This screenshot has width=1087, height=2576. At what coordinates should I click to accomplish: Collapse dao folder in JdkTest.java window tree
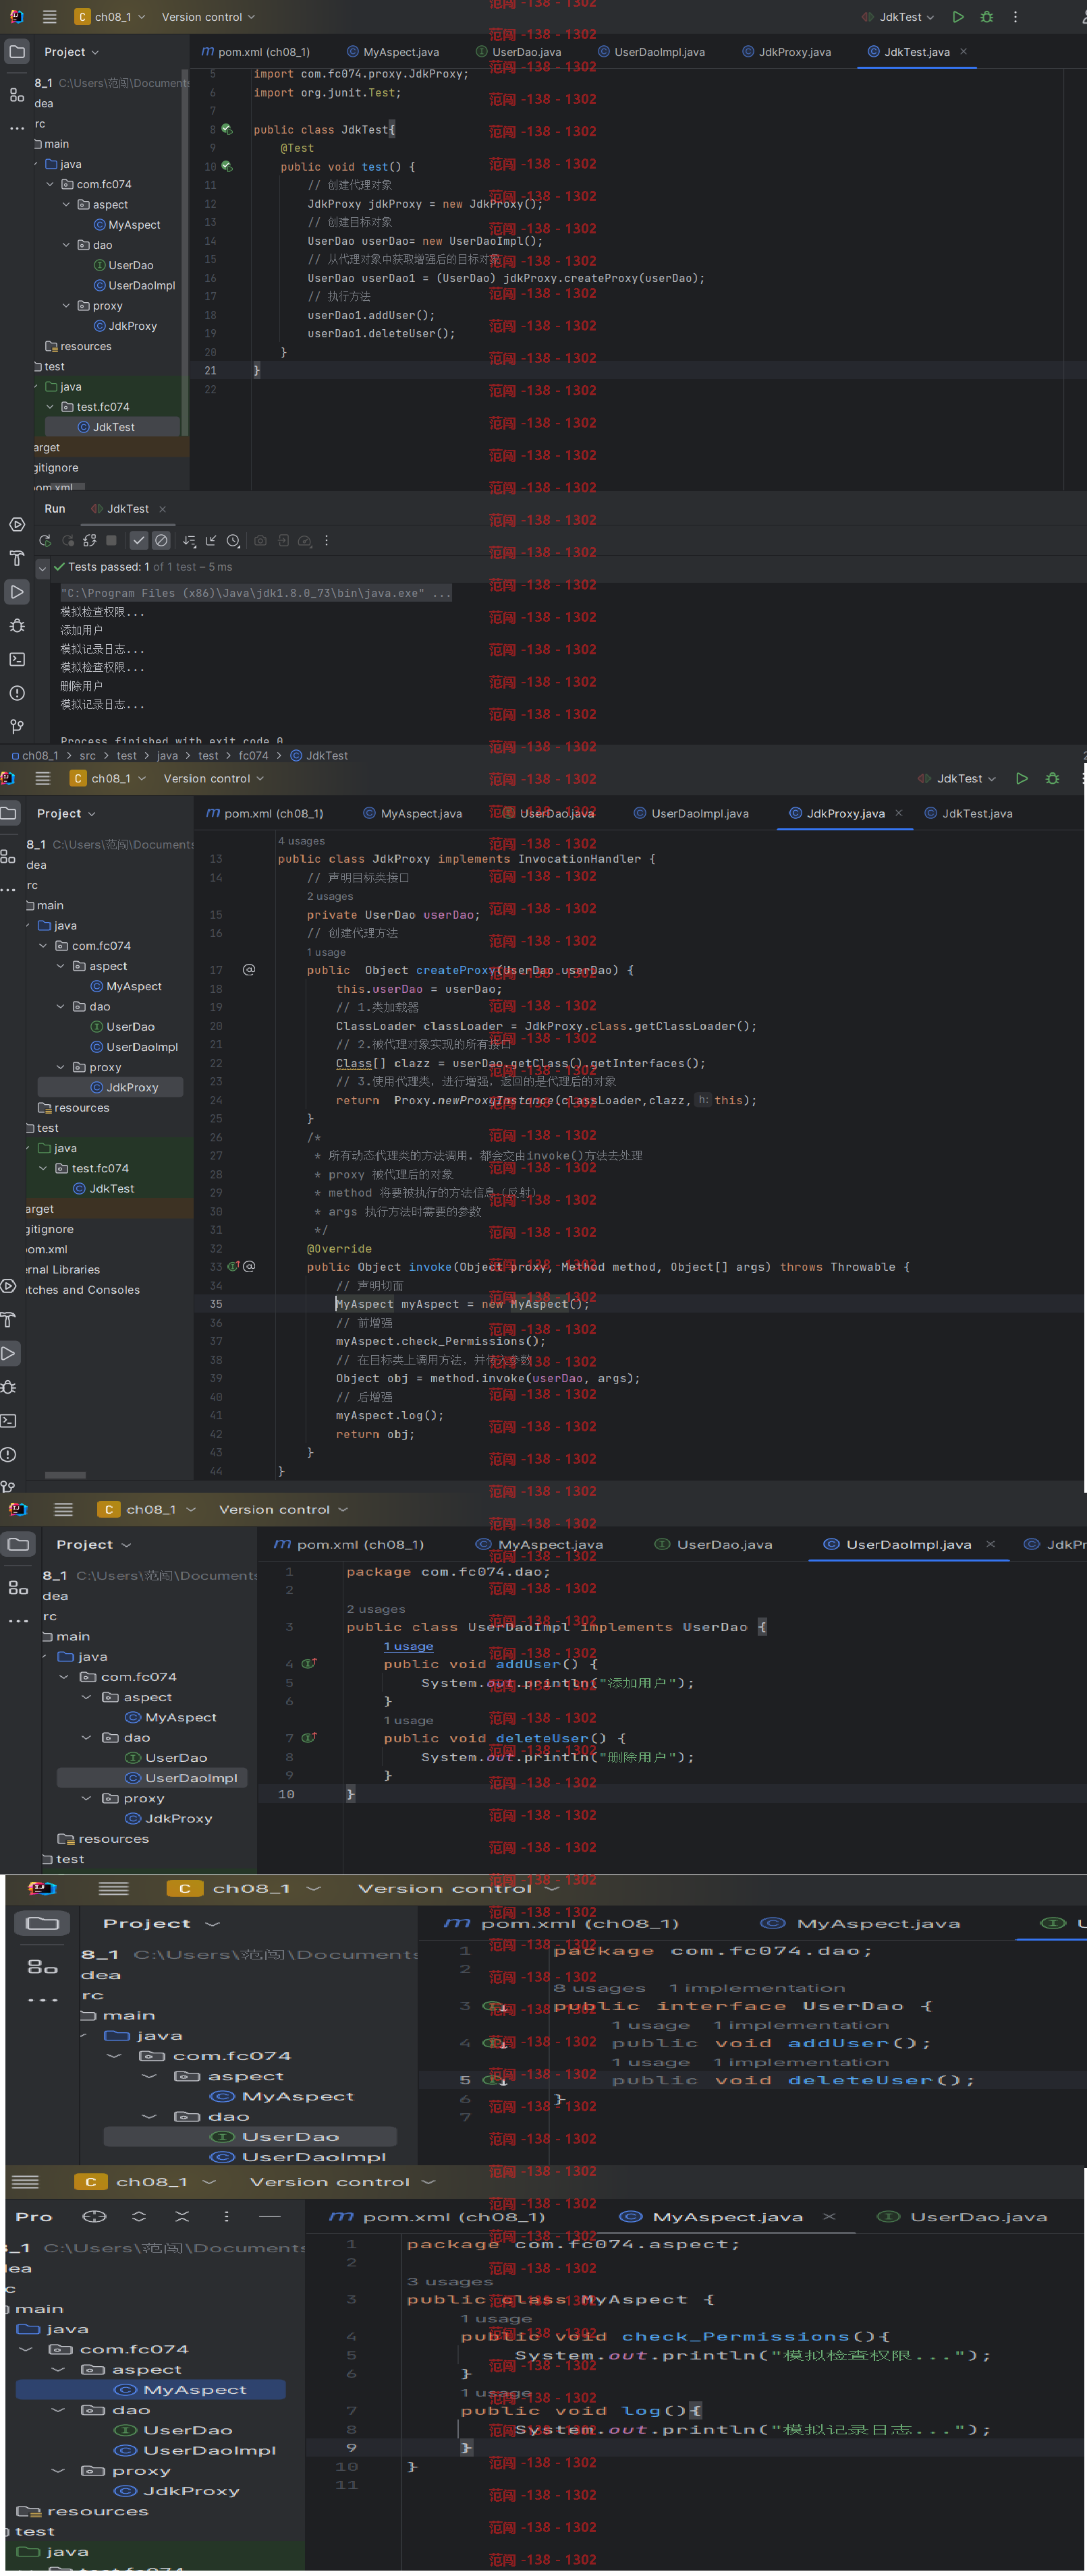[x=67, y=245]
